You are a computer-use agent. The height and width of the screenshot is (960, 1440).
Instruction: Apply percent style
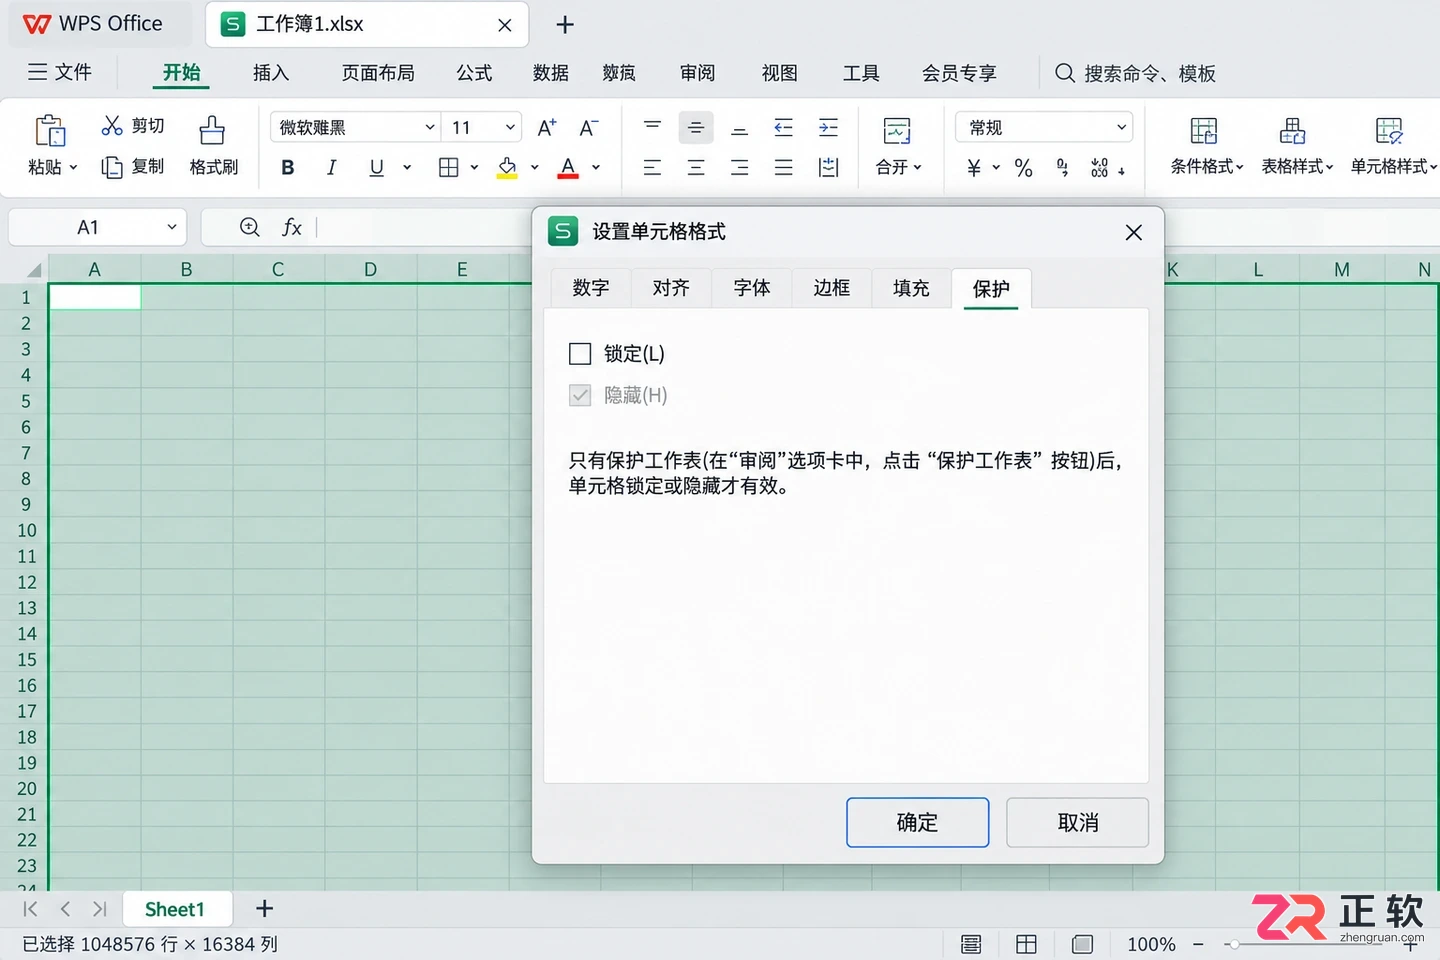pyautogui.click(x=1023, y=168)
